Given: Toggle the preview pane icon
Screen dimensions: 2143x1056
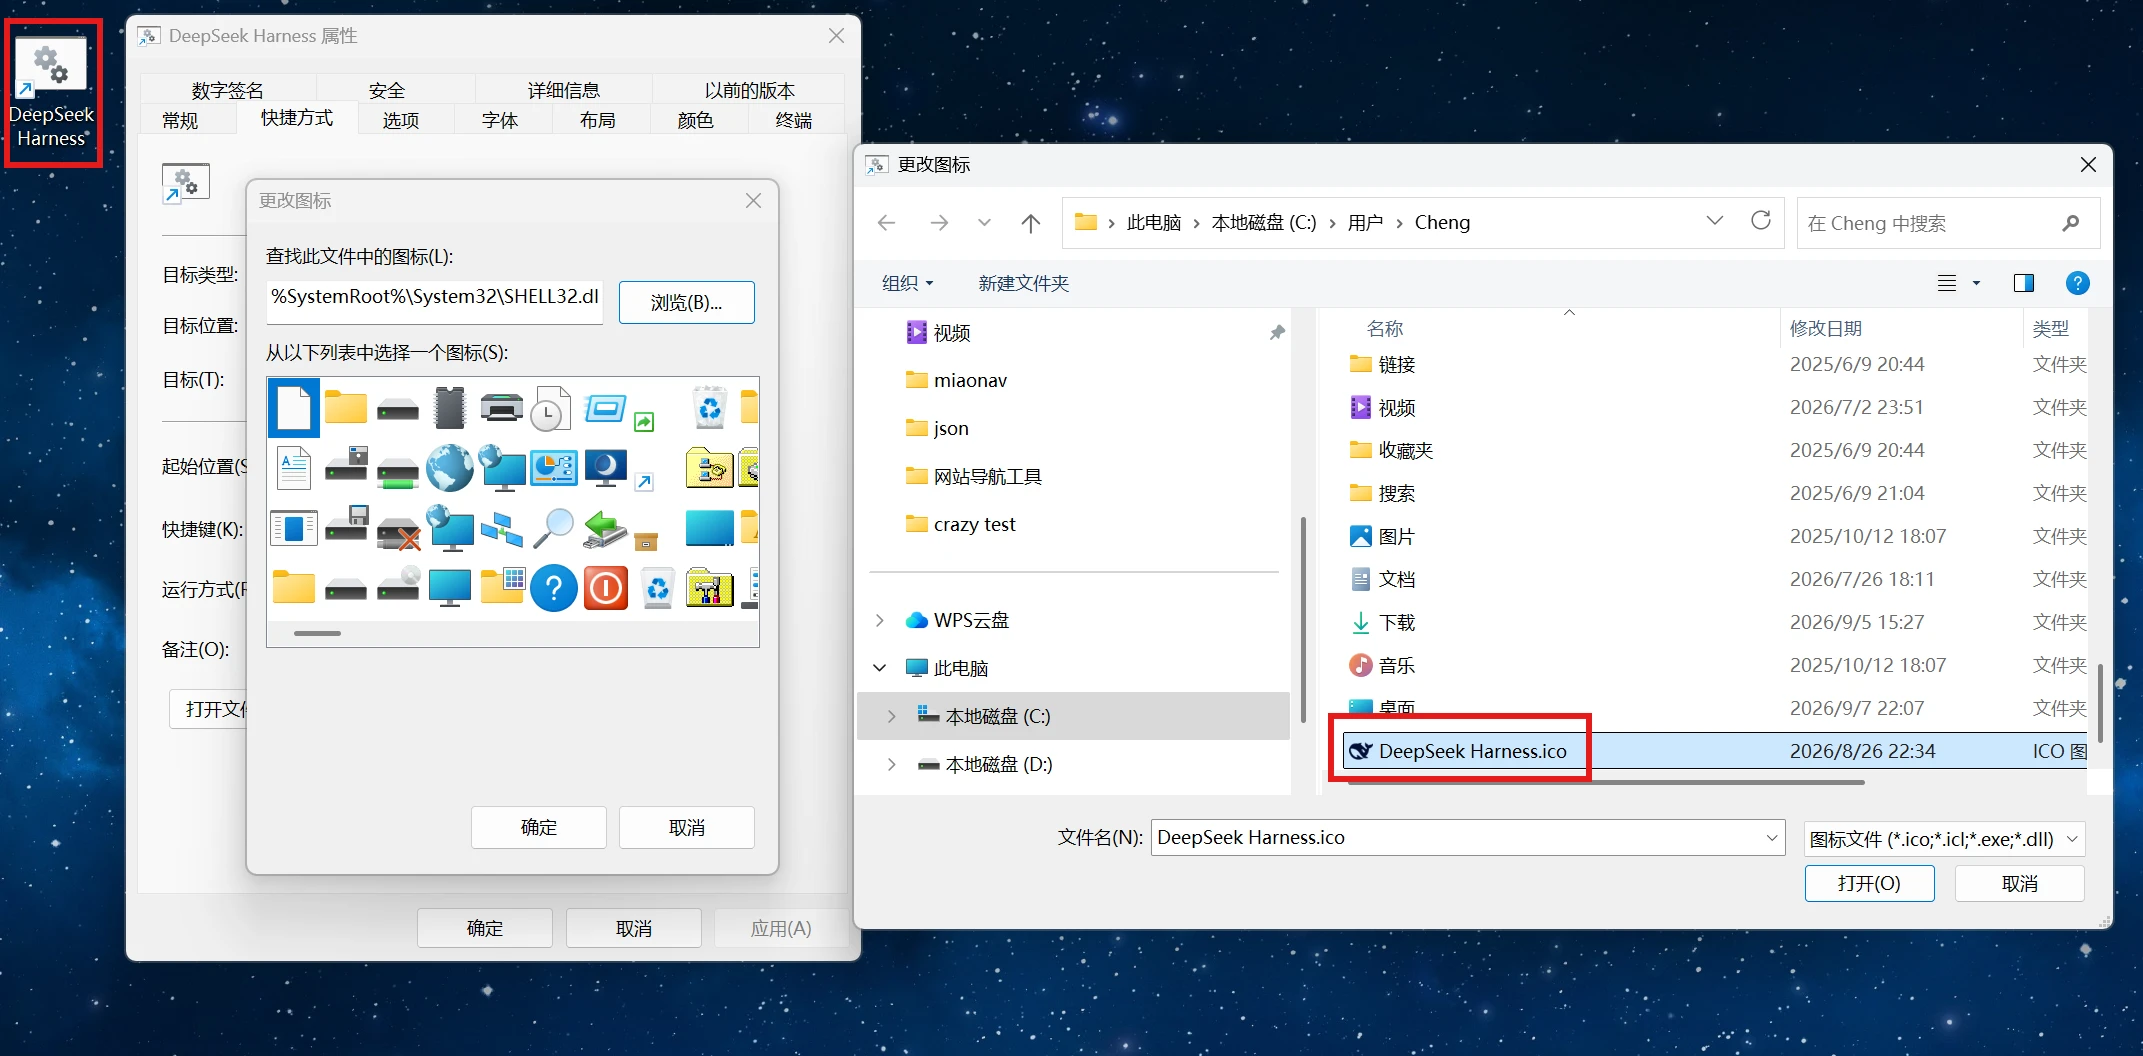Looking at the screenshot, I should [x=2023, y=283].
